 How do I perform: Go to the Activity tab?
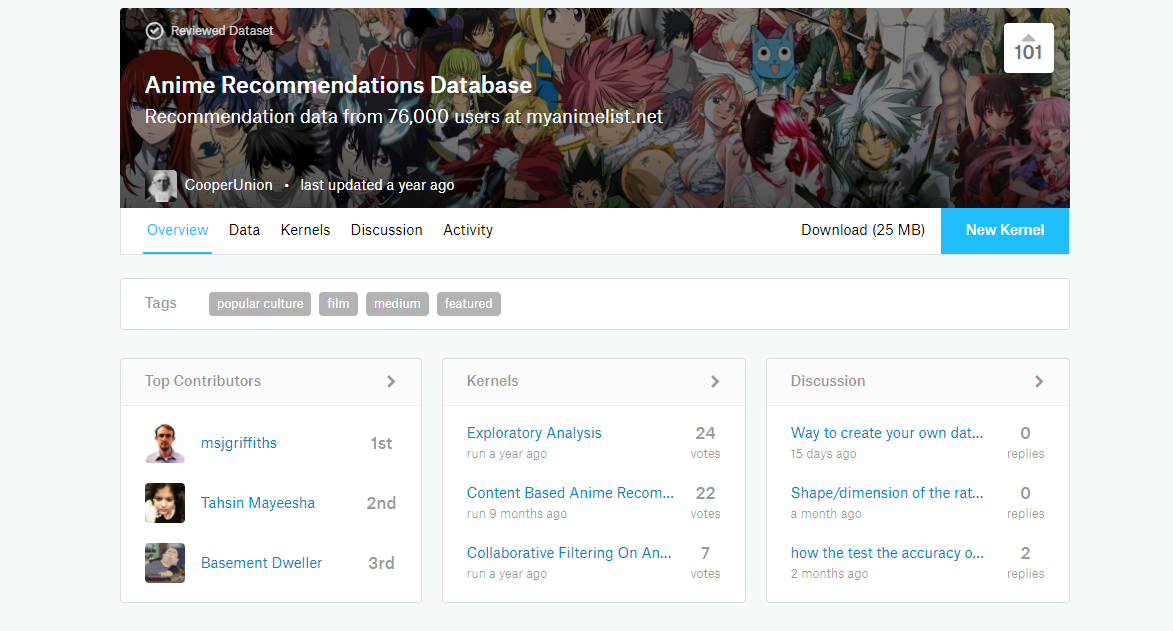pos(468,230)
